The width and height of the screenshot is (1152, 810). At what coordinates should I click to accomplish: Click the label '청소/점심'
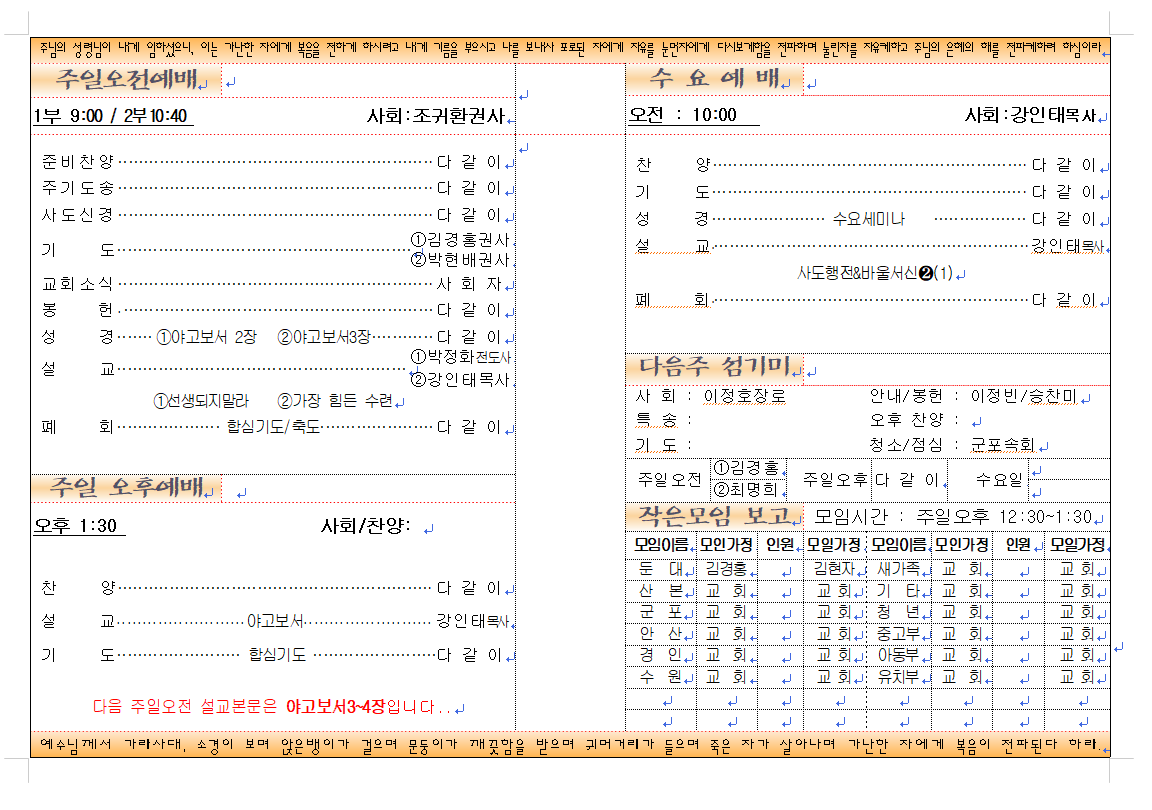[x=906, y=444]
